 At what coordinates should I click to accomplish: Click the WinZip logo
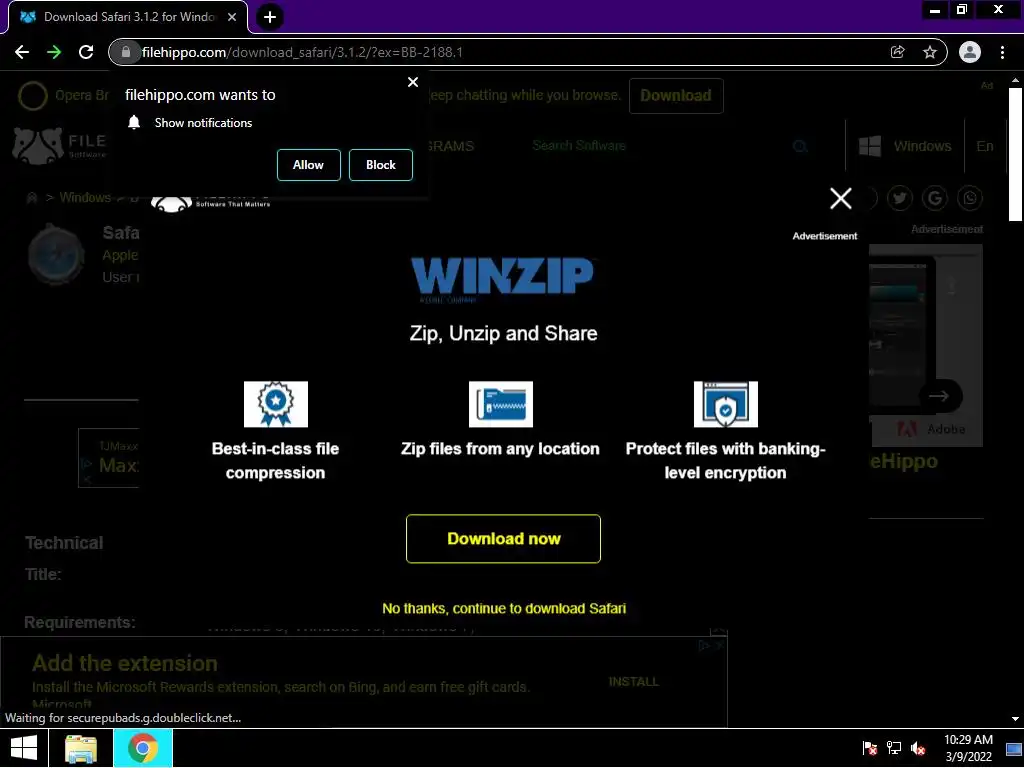coord(502,280)
